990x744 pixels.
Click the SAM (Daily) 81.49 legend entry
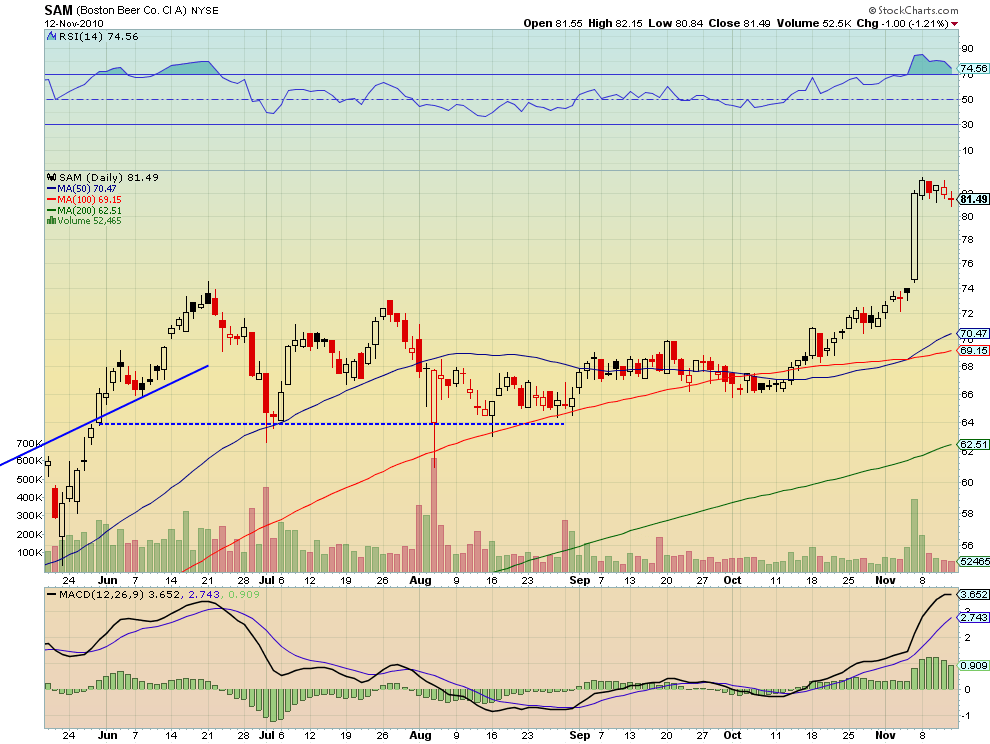[109, 177]
